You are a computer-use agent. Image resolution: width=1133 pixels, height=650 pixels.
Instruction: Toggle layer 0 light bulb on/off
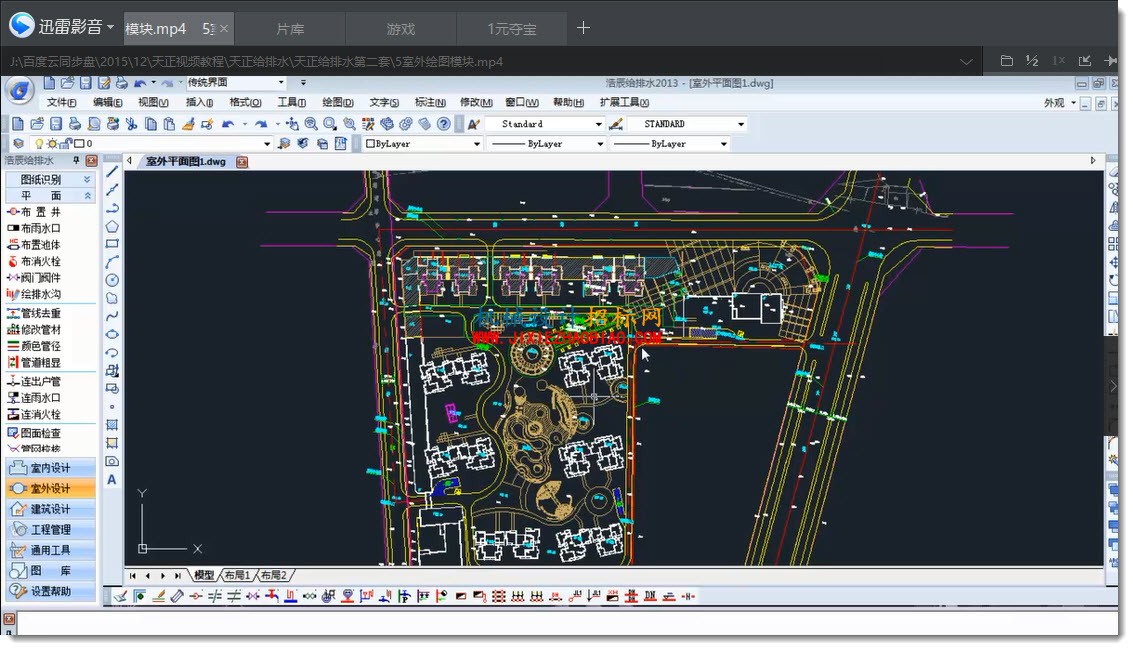[x=39, y=144]
